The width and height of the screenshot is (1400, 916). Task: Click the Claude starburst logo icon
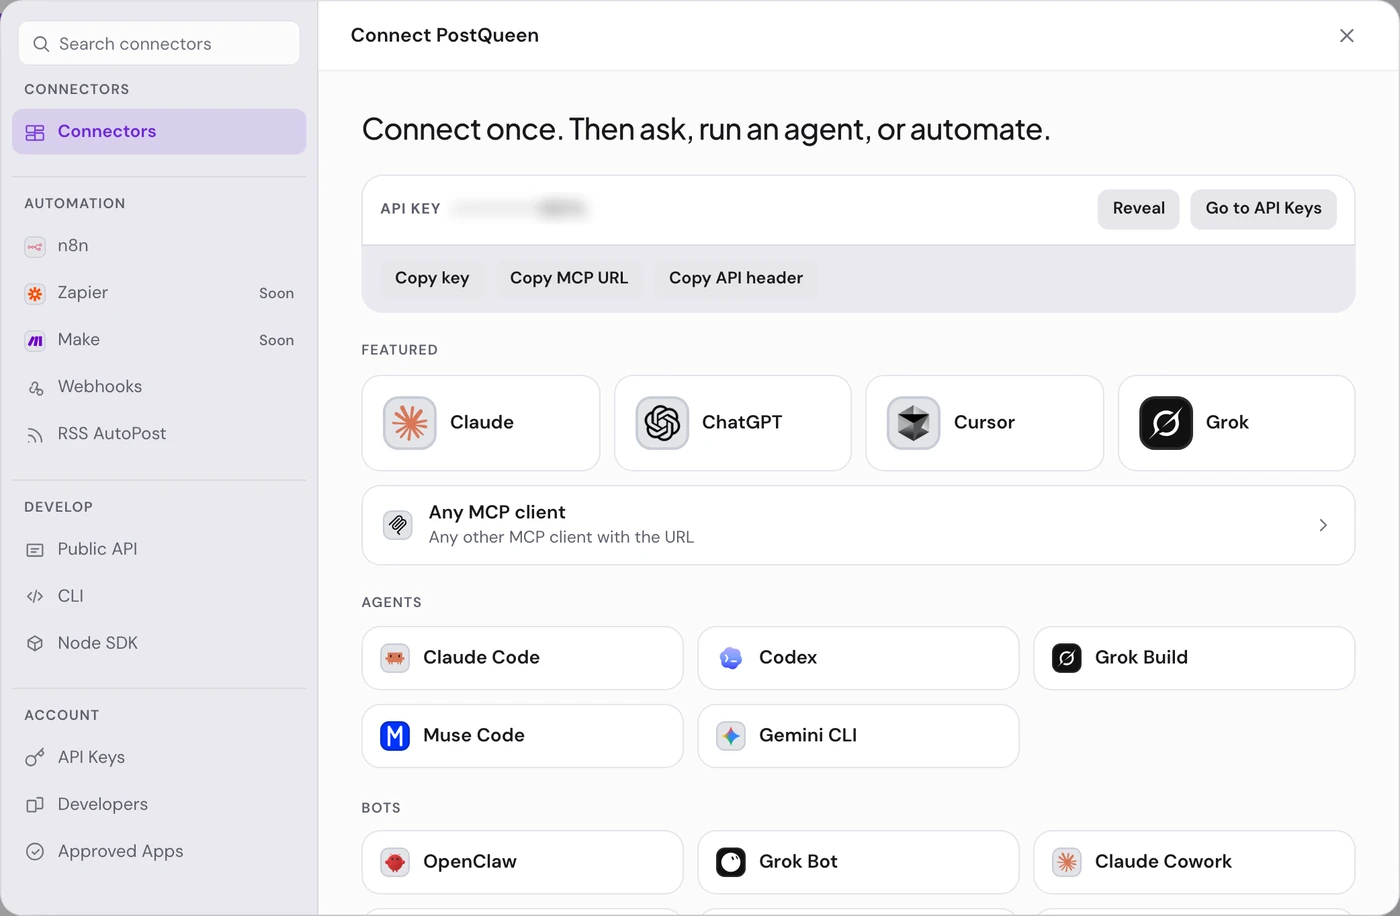click(x=410, y=423)
